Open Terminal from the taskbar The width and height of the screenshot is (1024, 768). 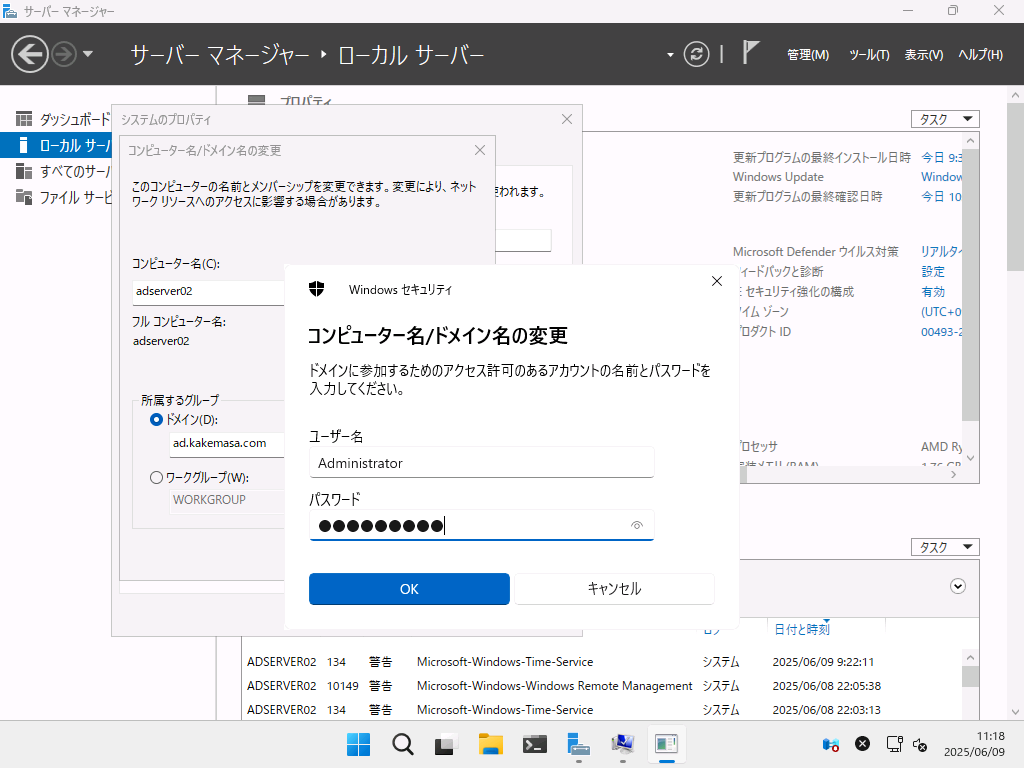tap(534, 744)
